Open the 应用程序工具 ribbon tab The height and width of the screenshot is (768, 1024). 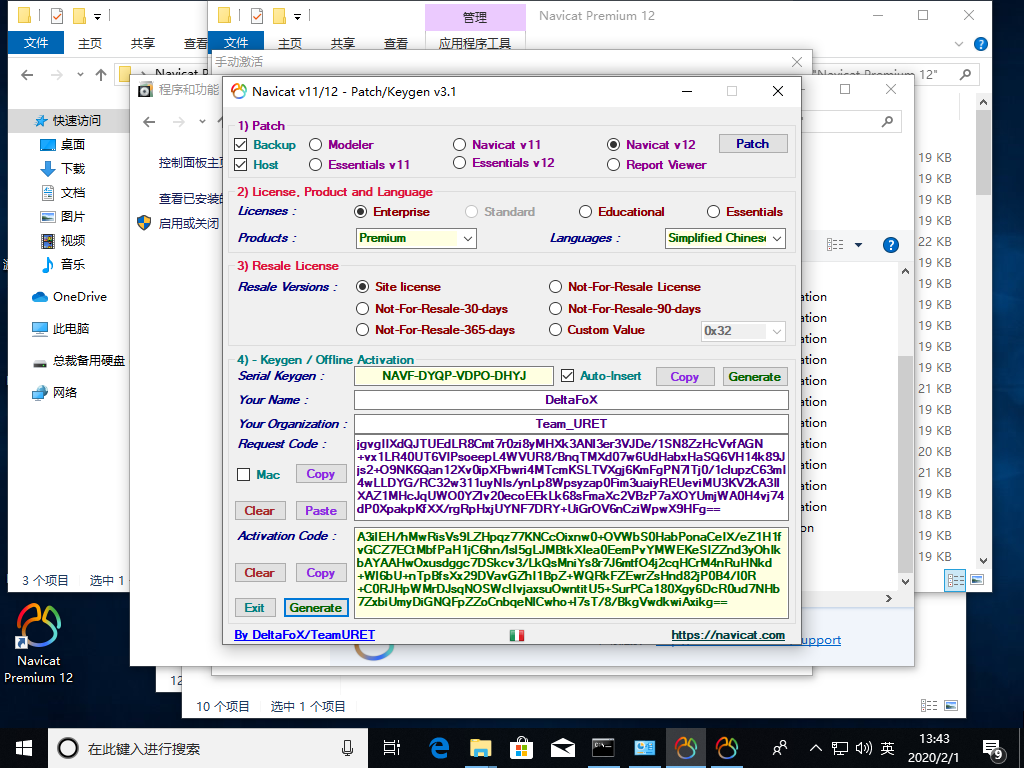(x=475, y=44)
